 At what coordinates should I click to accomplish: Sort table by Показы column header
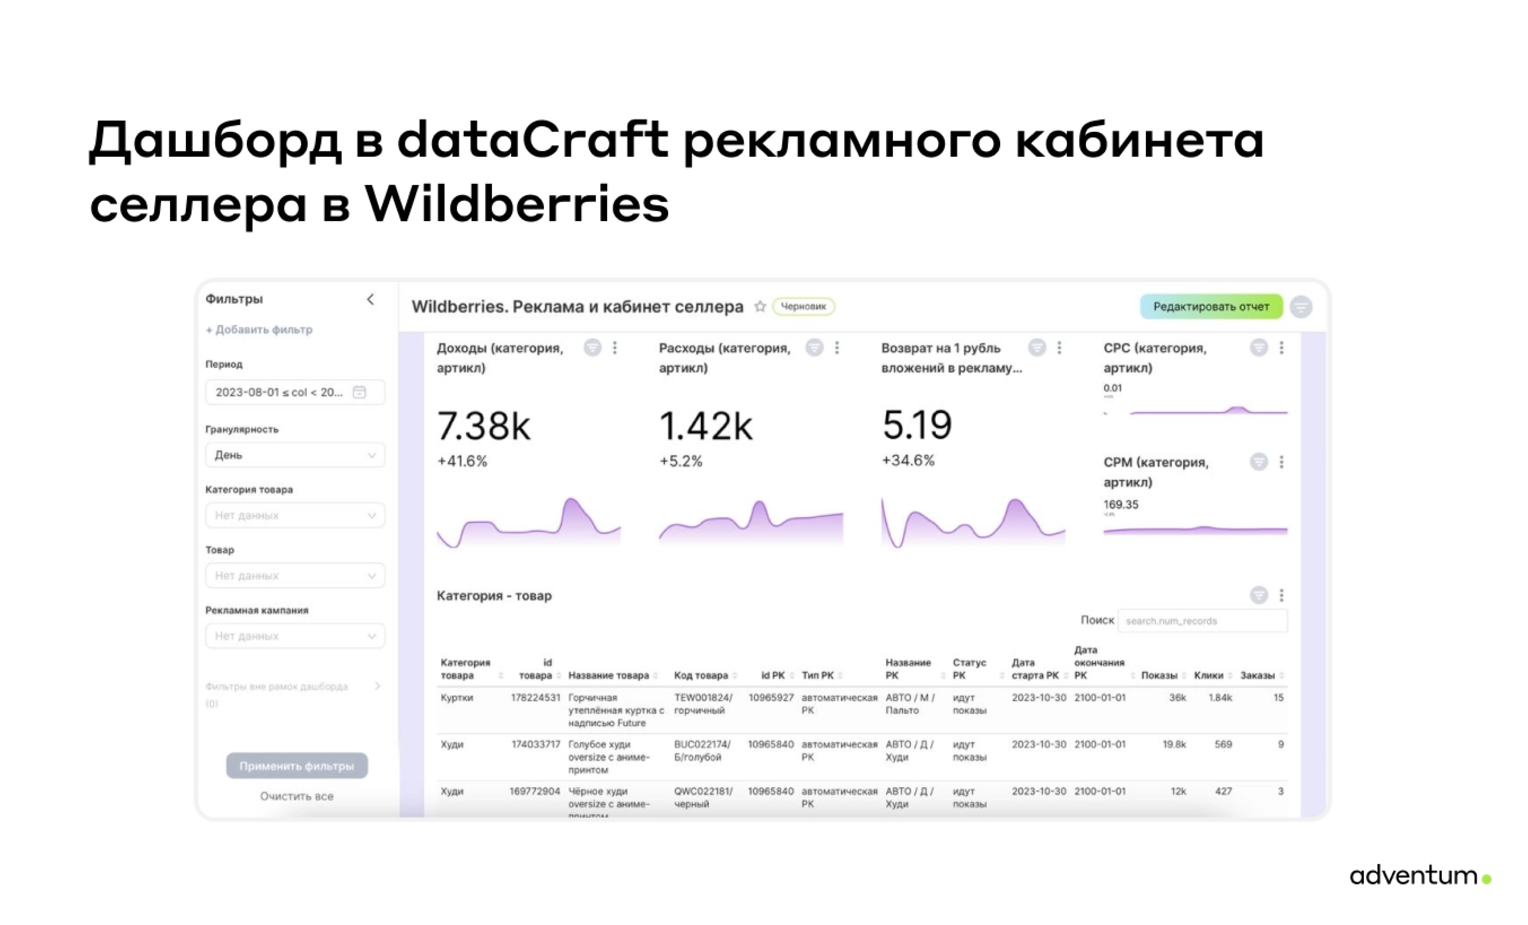[x=1160, y=676]
